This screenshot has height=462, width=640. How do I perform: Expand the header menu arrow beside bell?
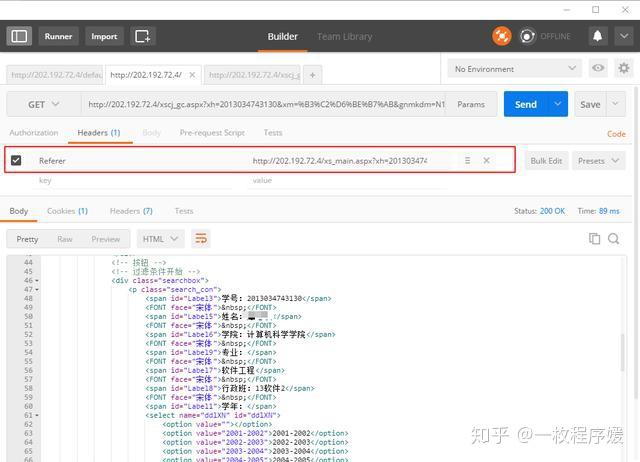pyautogui.click(x=624, y=36)
